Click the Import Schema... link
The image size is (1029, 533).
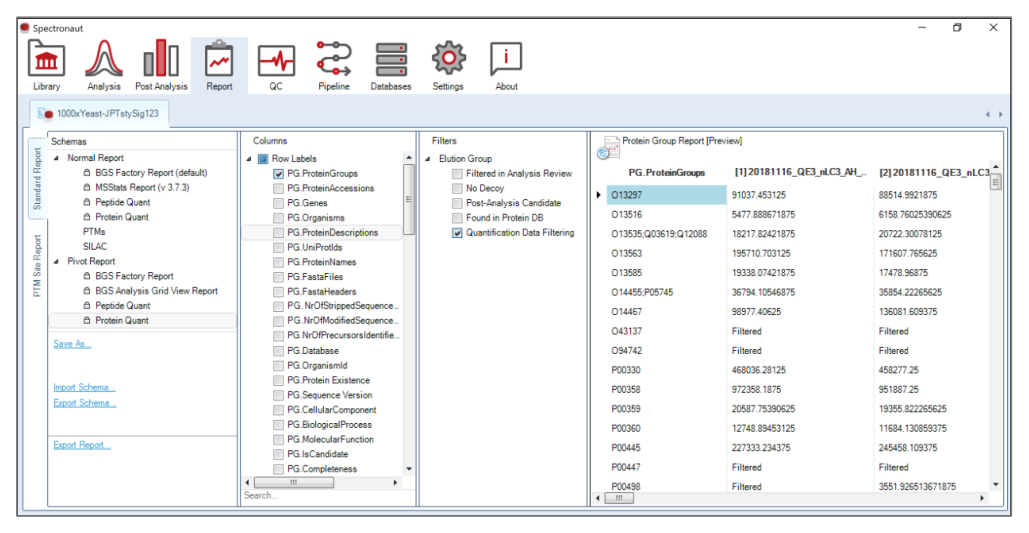[84, 387]
